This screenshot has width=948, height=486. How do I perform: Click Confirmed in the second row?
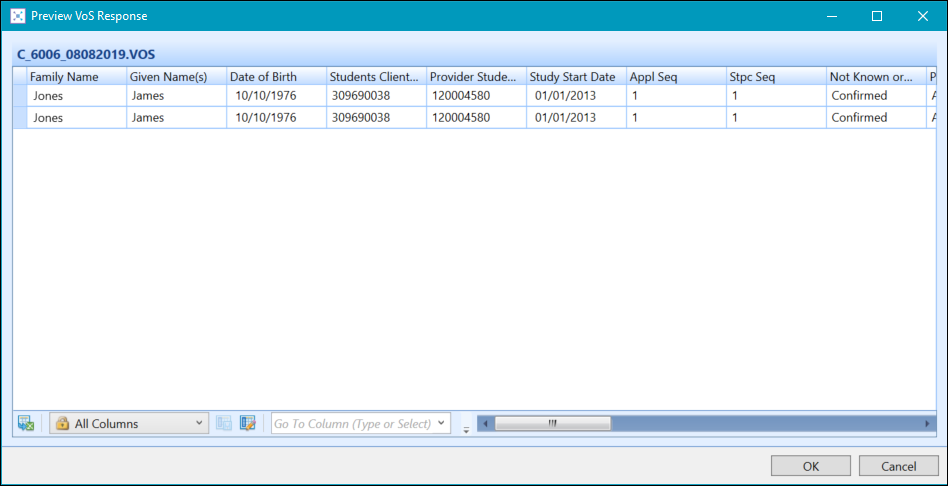859,118
